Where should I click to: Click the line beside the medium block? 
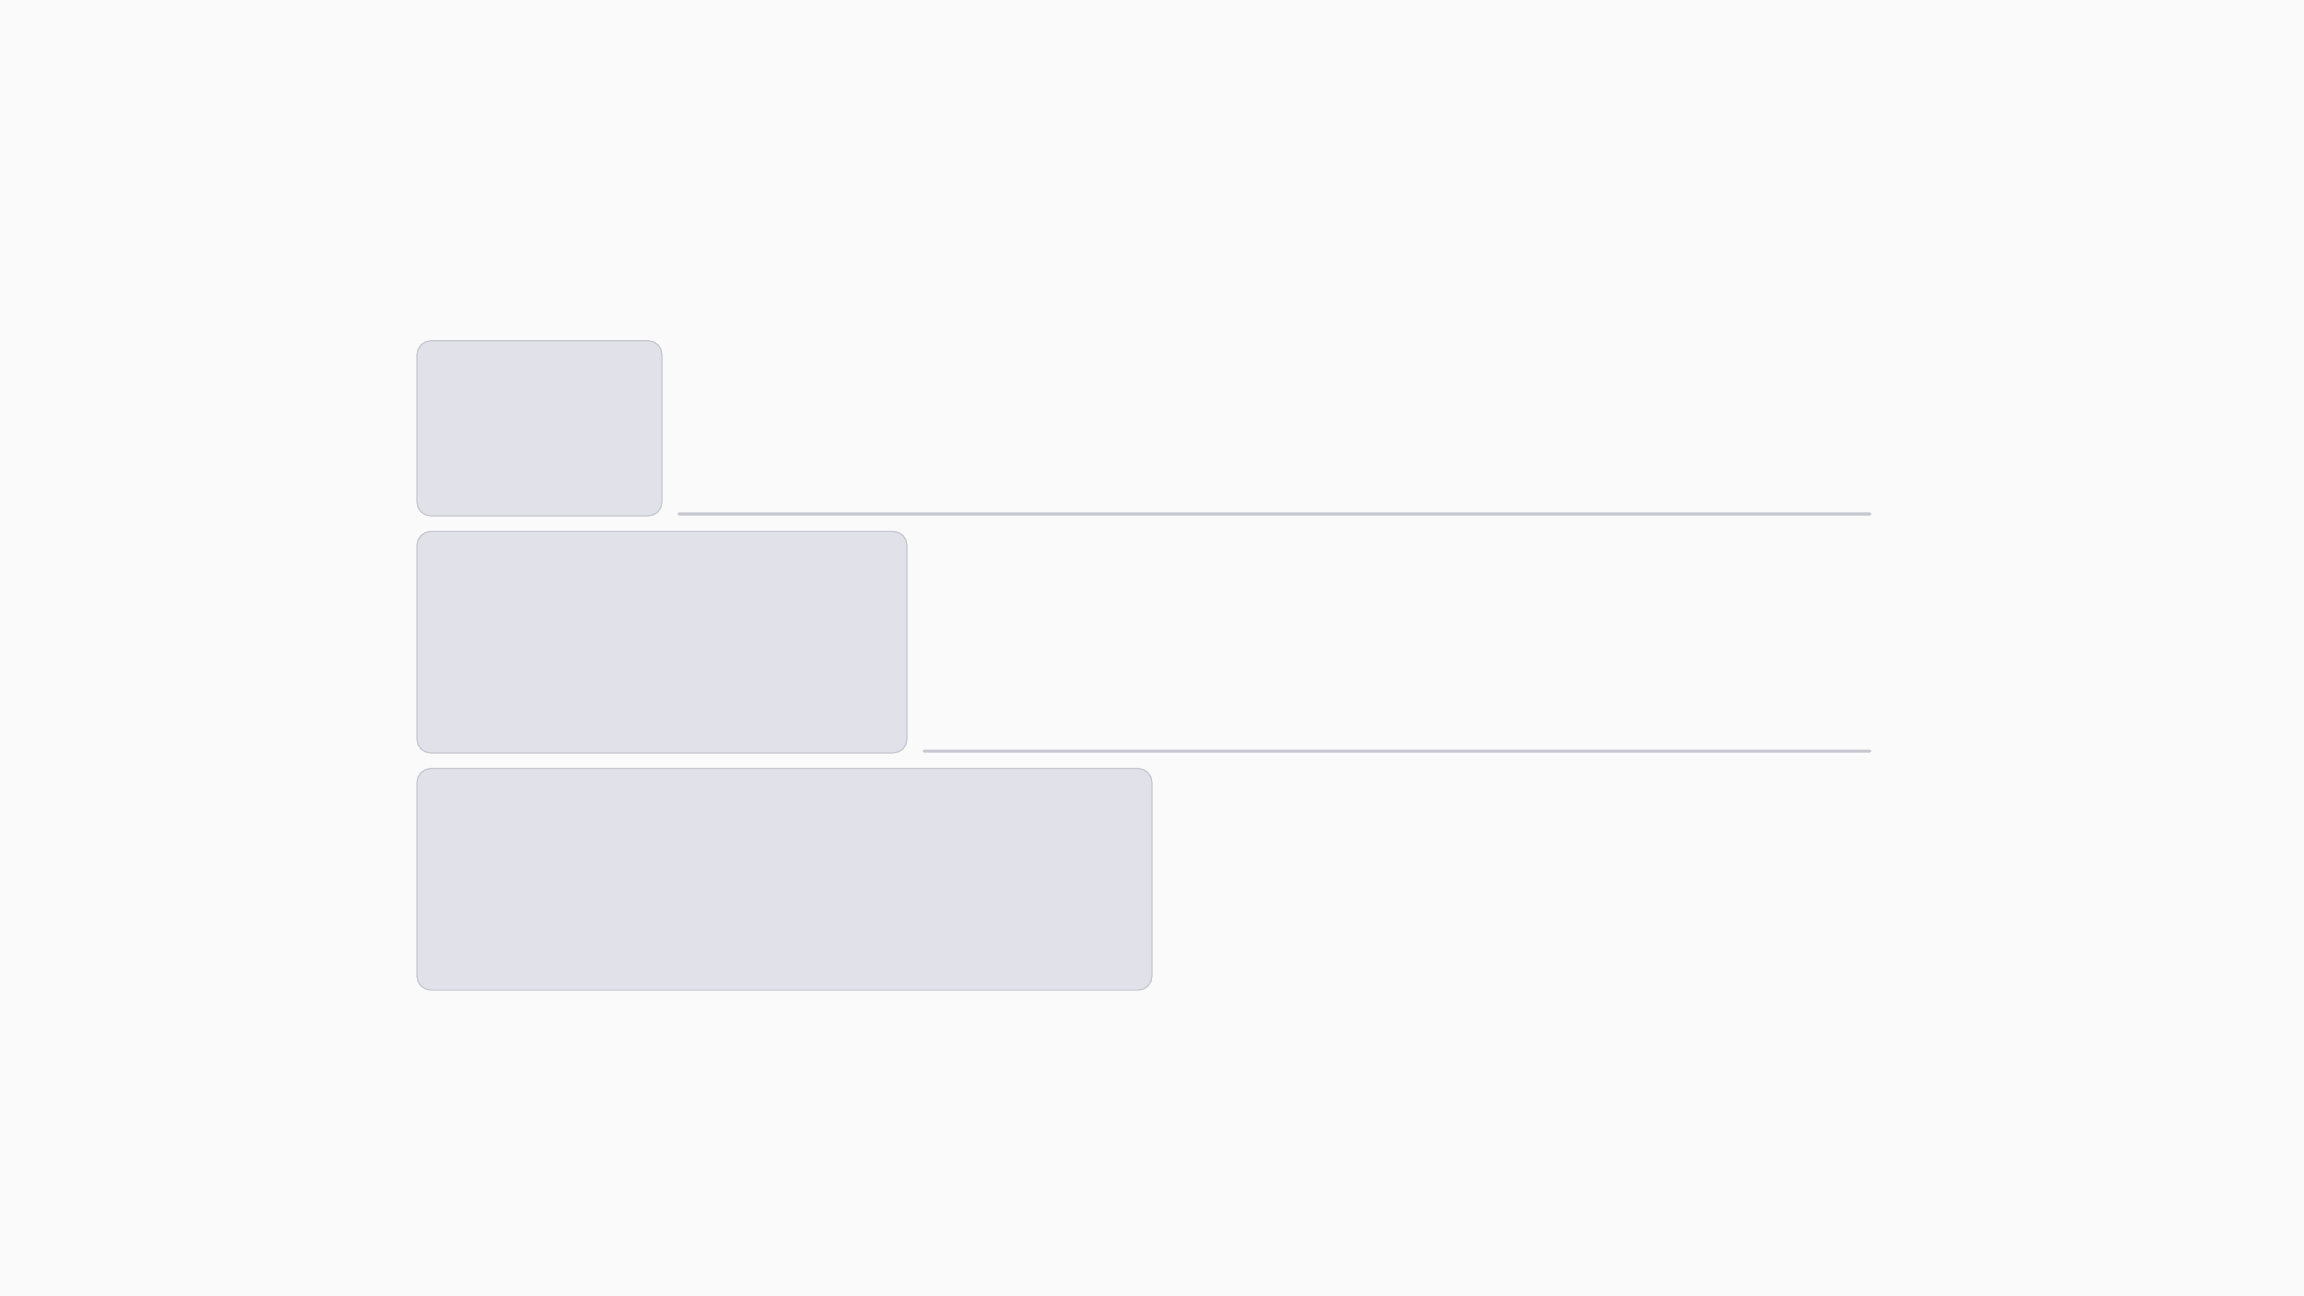pyautogui.click(x=1396, y=751)
